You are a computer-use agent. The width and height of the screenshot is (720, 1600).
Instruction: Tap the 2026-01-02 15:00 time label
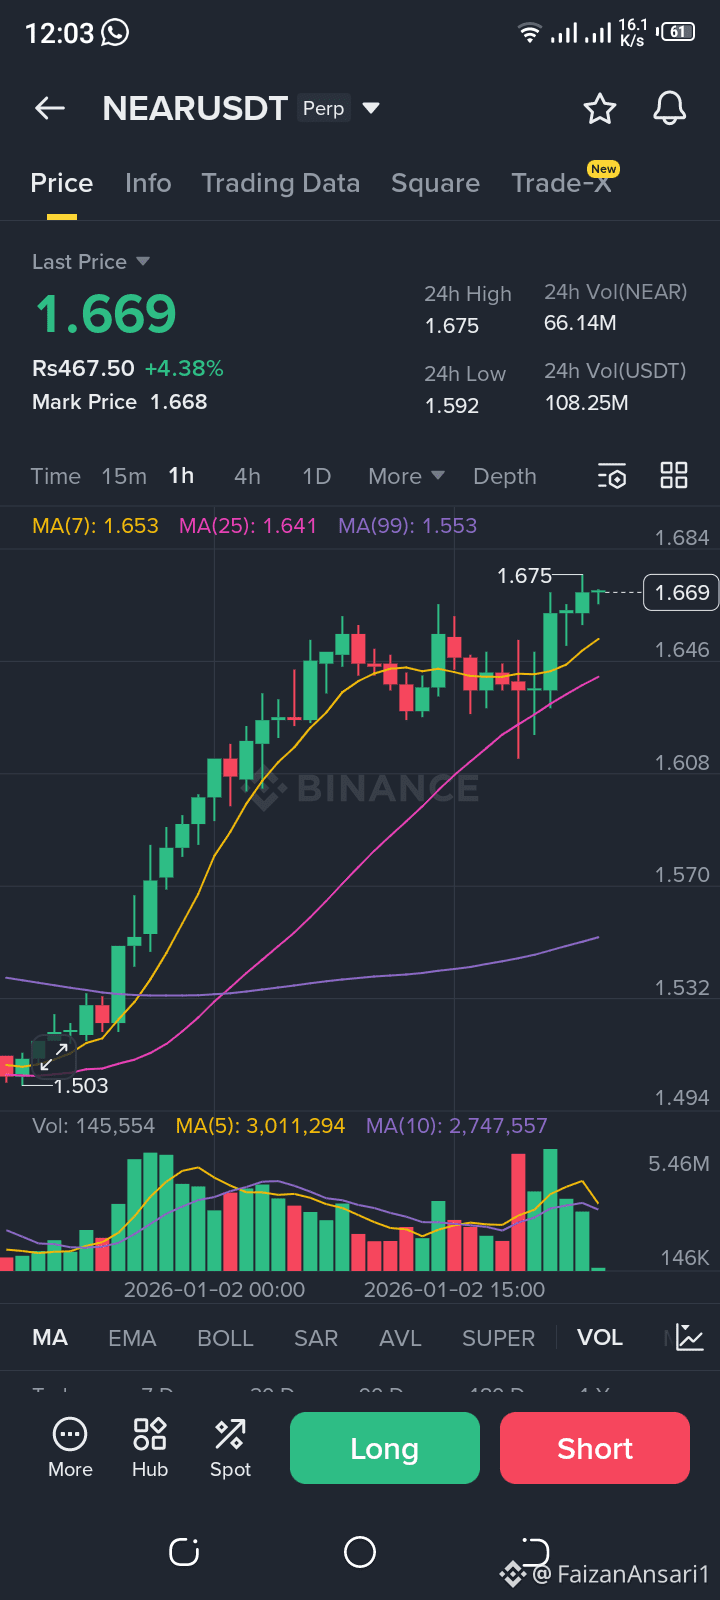[455, 1290]
